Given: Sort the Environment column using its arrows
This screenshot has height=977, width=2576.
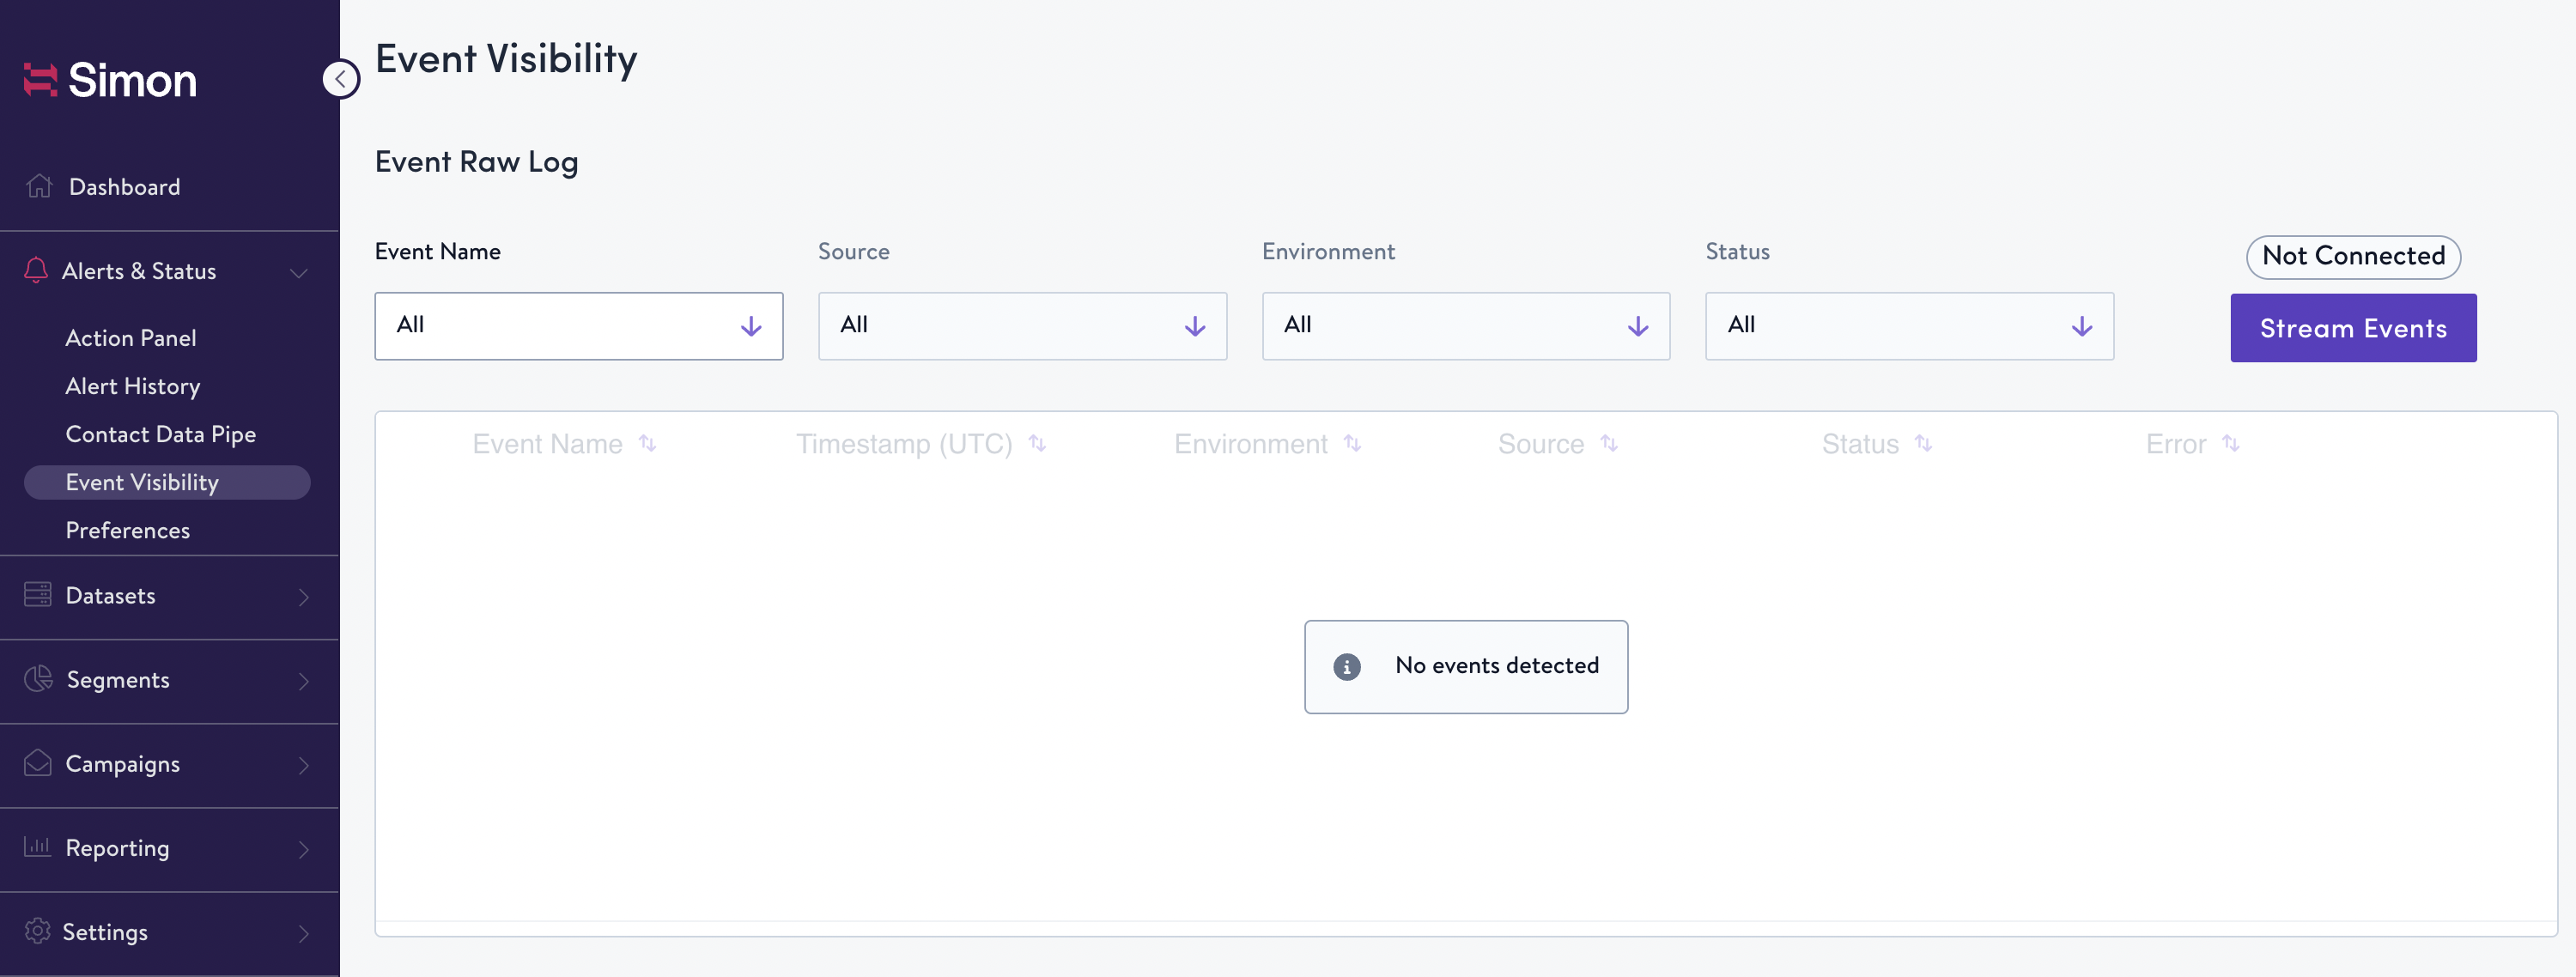Looking at the screenshot, I should point(1352,443).
